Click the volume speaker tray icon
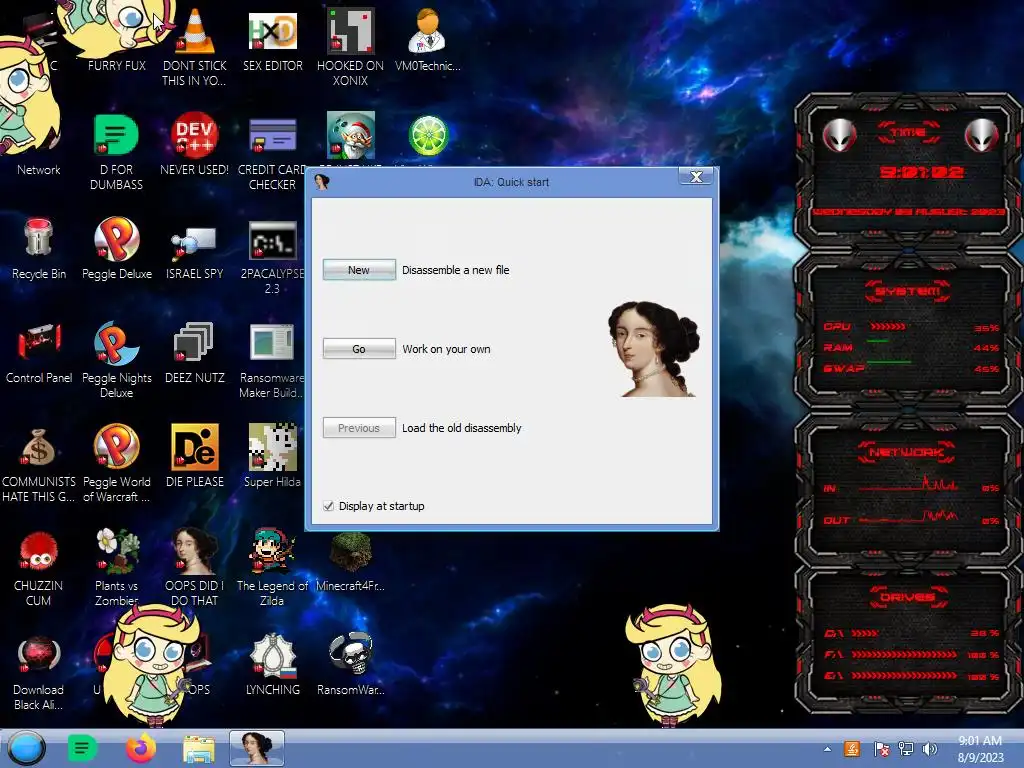Screen dimensions: 1024x768 [x=929, y=749]
